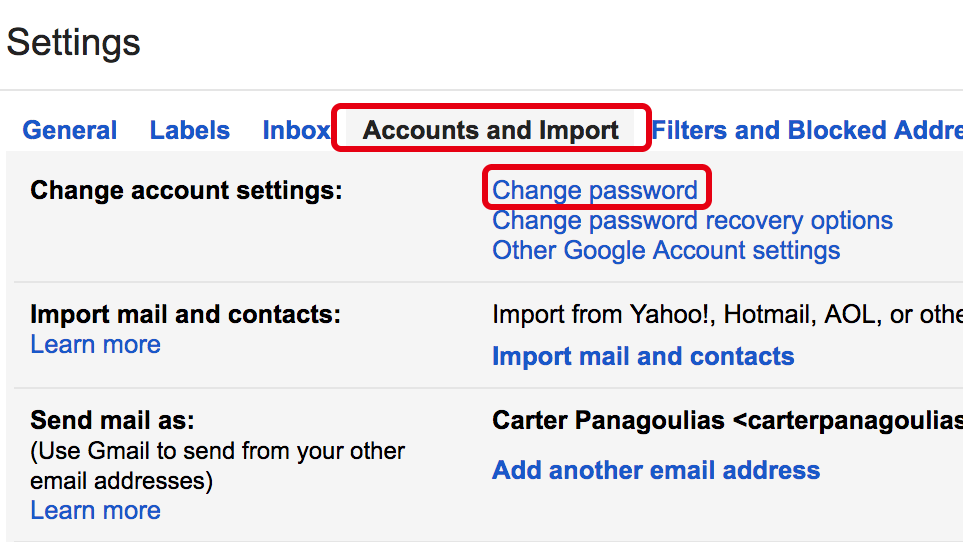Select the Accounts and Import tab
The width and height of the screenshot is (963, 542).
point(491,131)
